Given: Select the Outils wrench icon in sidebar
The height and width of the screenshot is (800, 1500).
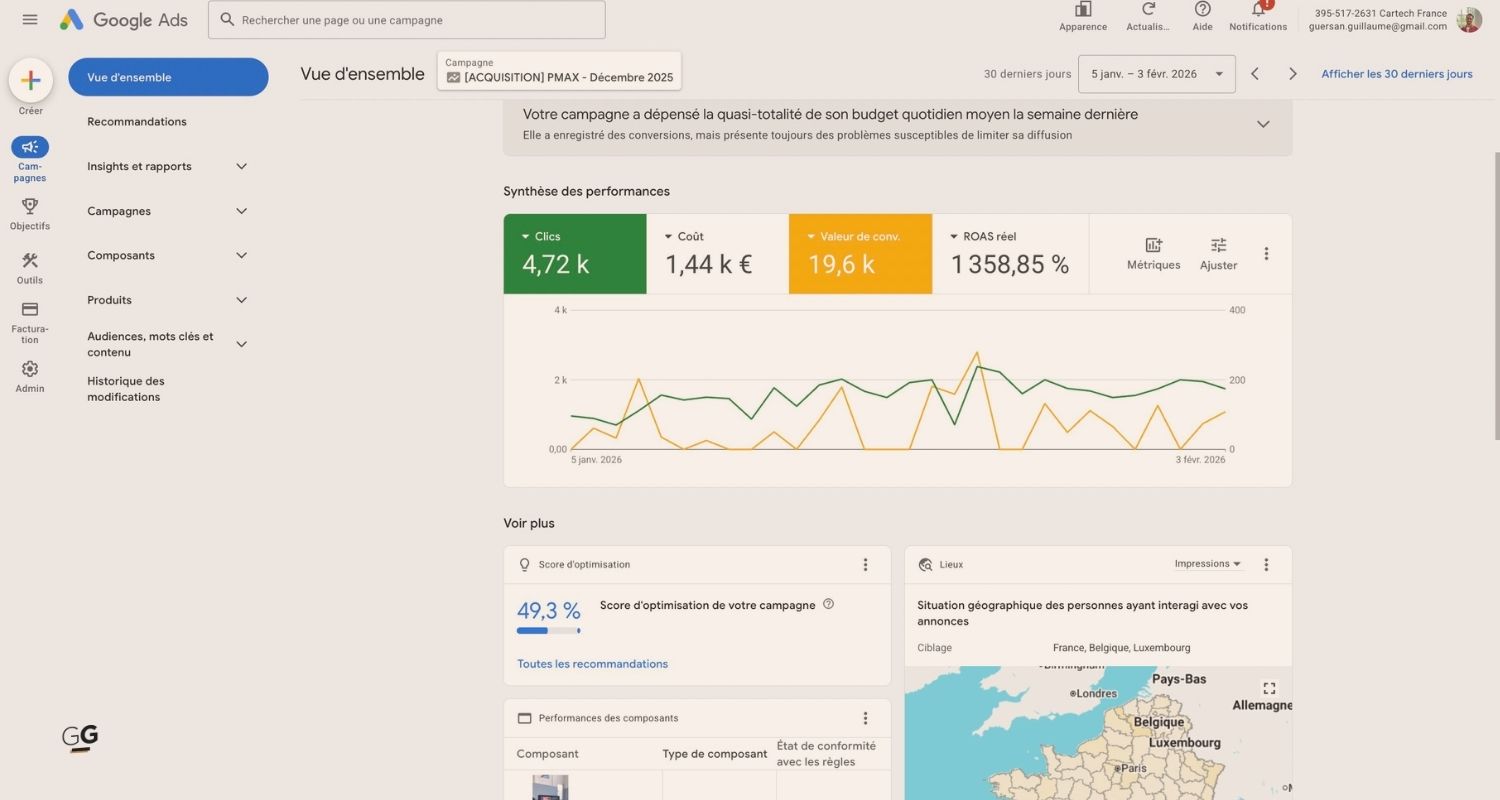Looking at the screenshot, I should [x=30, y=263].
